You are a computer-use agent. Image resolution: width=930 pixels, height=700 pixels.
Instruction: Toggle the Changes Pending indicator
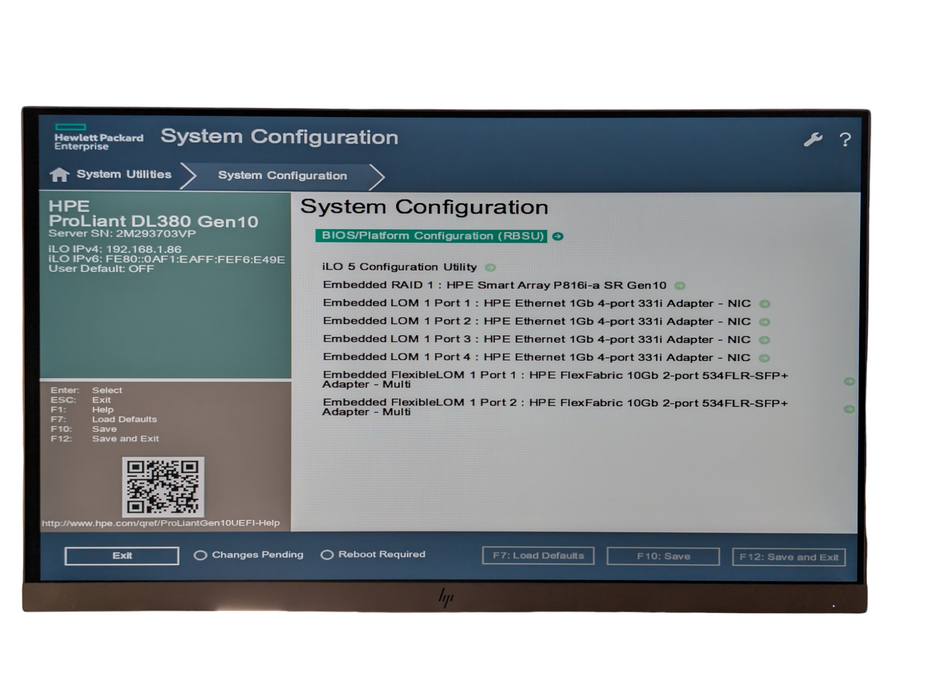coord(200,555)
